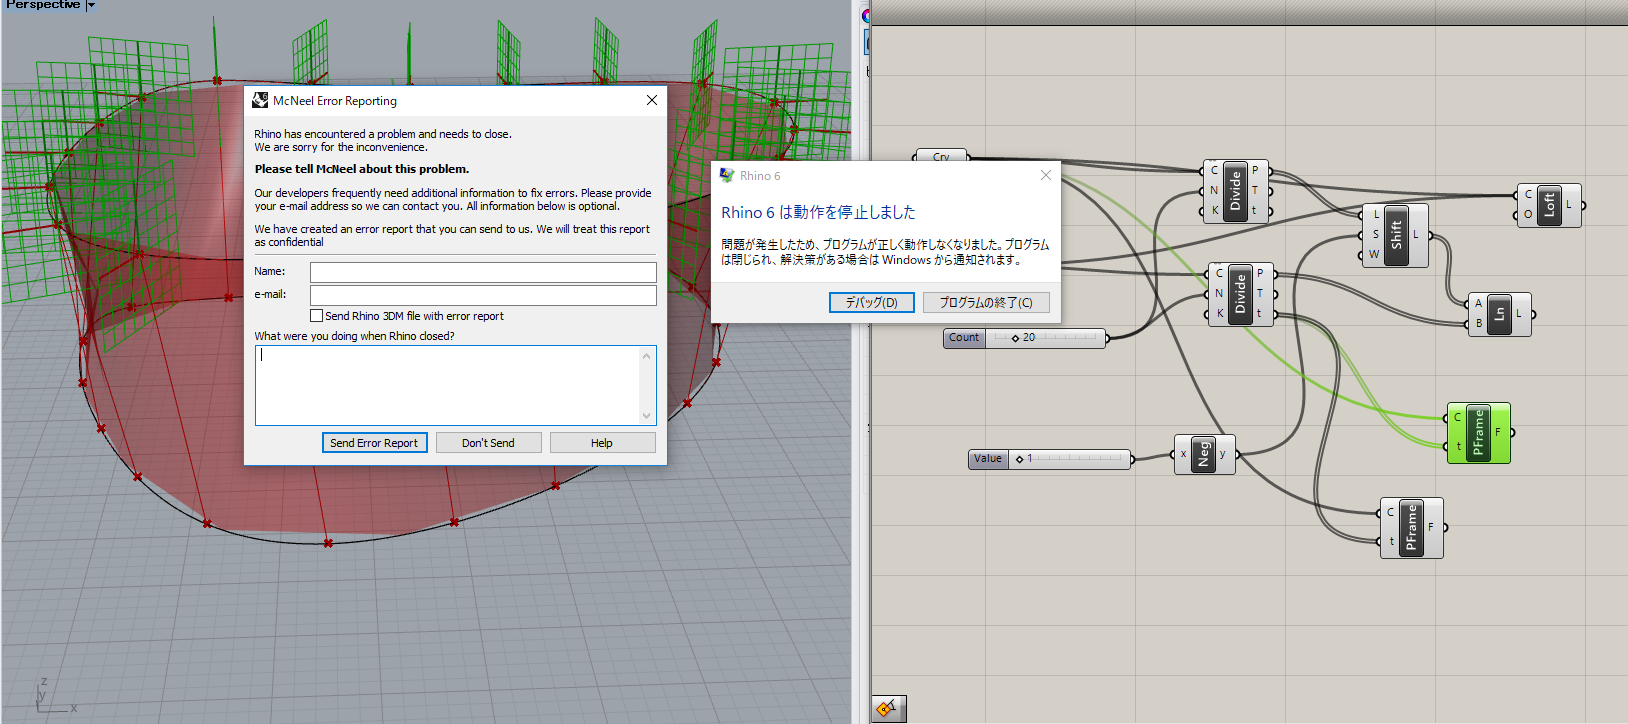Image resolution: width=1628 pixels, height=724 pixels.
Task: Click the Shift list component
Action: (x=1396, y=235)
